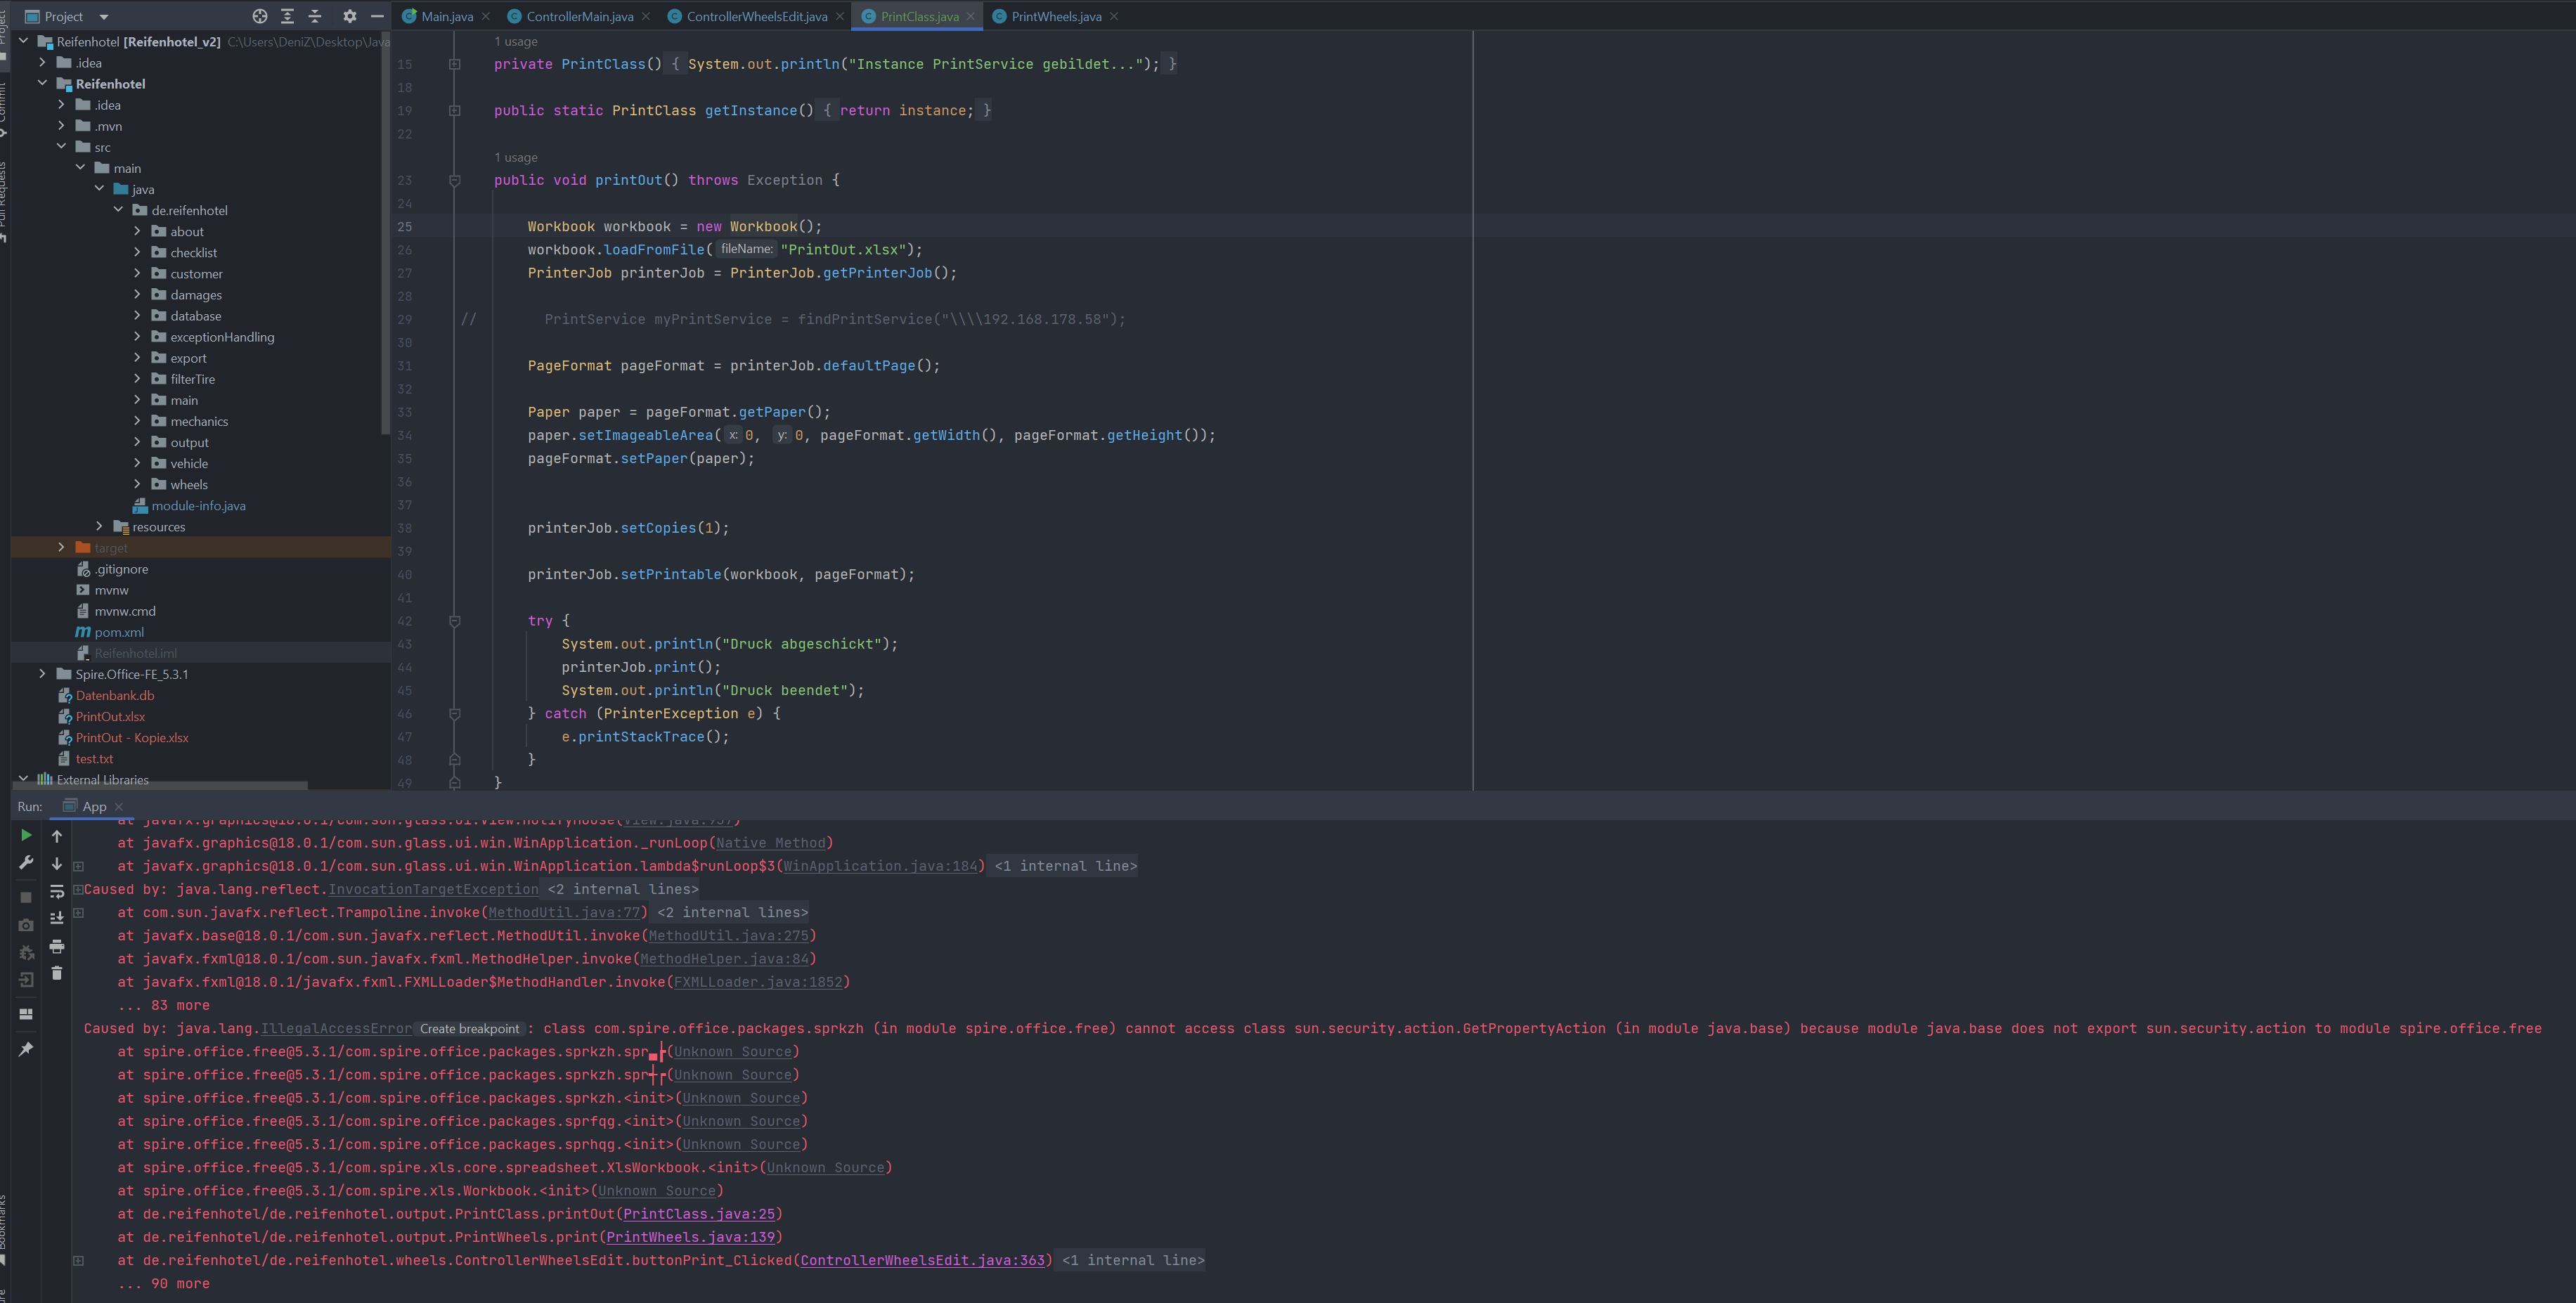Collapse External Libraries node
Image resolution: width=2576 pixels, height=1303 pixels.
(x=23, y=779)
